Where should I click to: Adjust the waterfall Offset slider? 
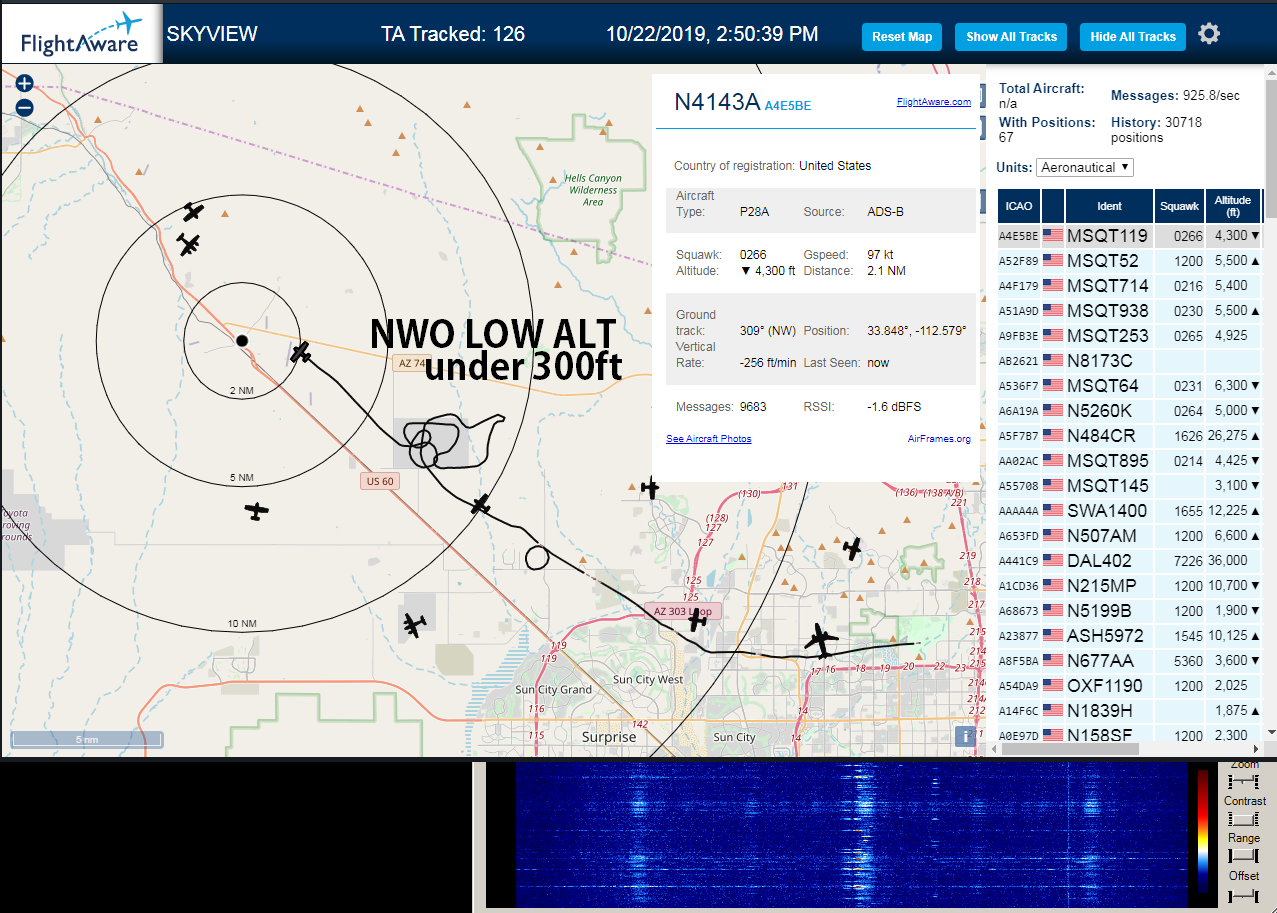tap(1244, 894)
